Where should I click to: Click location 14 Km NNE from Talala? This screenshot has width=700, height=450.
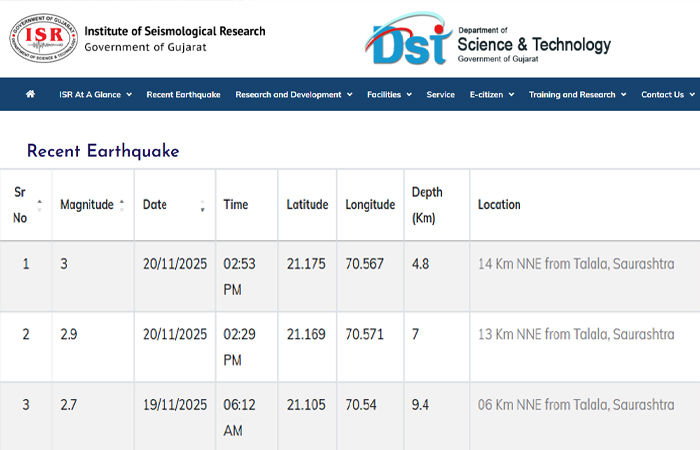575,264
